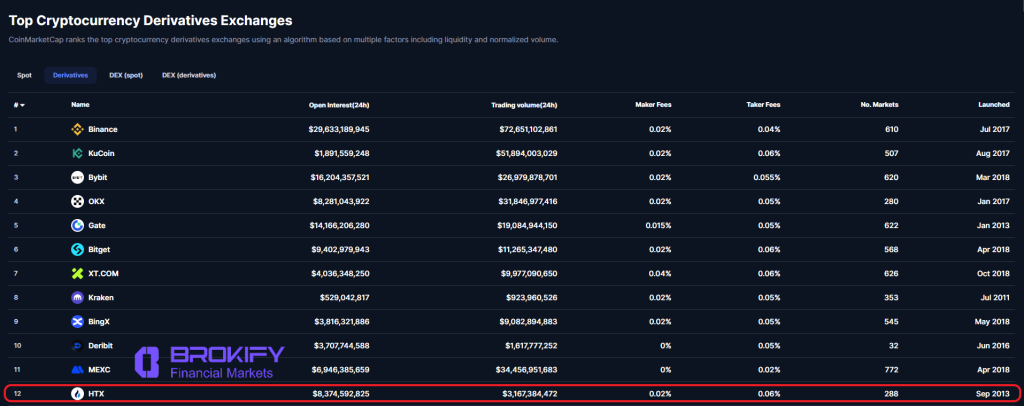Screen dimensions: 1024x406
Task: Sort by the Launched column header
Action: [x=993, y=105]
